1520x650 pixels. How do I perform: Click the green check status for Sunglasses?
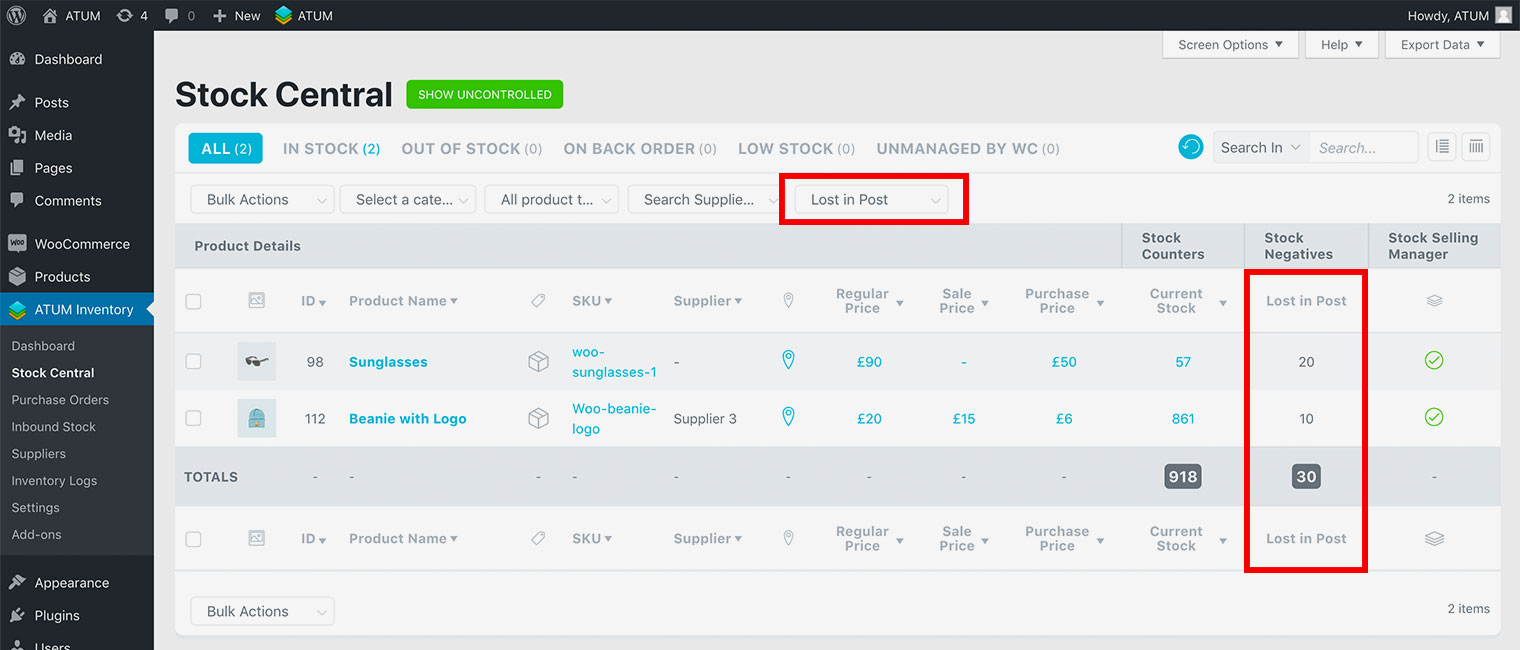(1434, 361)
